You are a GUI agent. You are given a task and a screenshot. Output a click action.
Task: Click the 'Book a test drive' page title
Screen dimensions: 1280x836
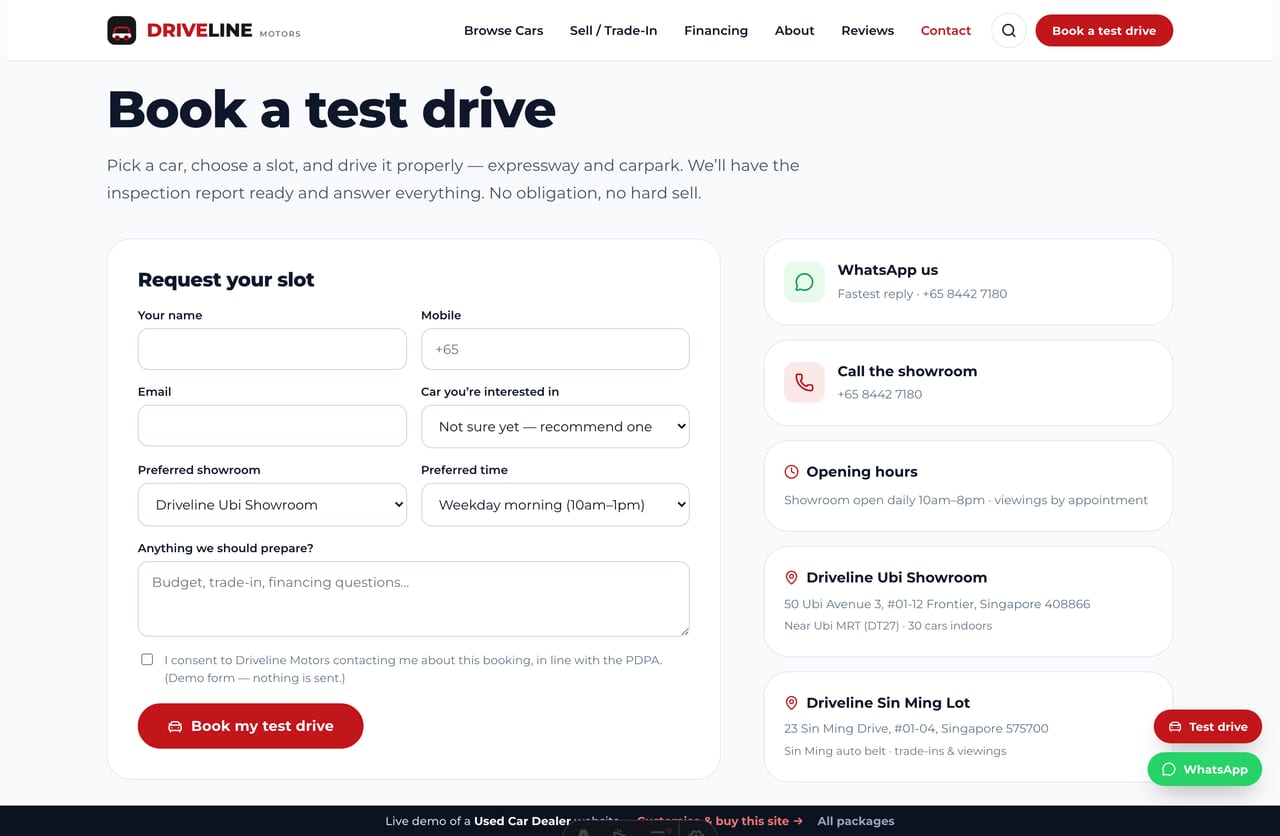point(331,109)
